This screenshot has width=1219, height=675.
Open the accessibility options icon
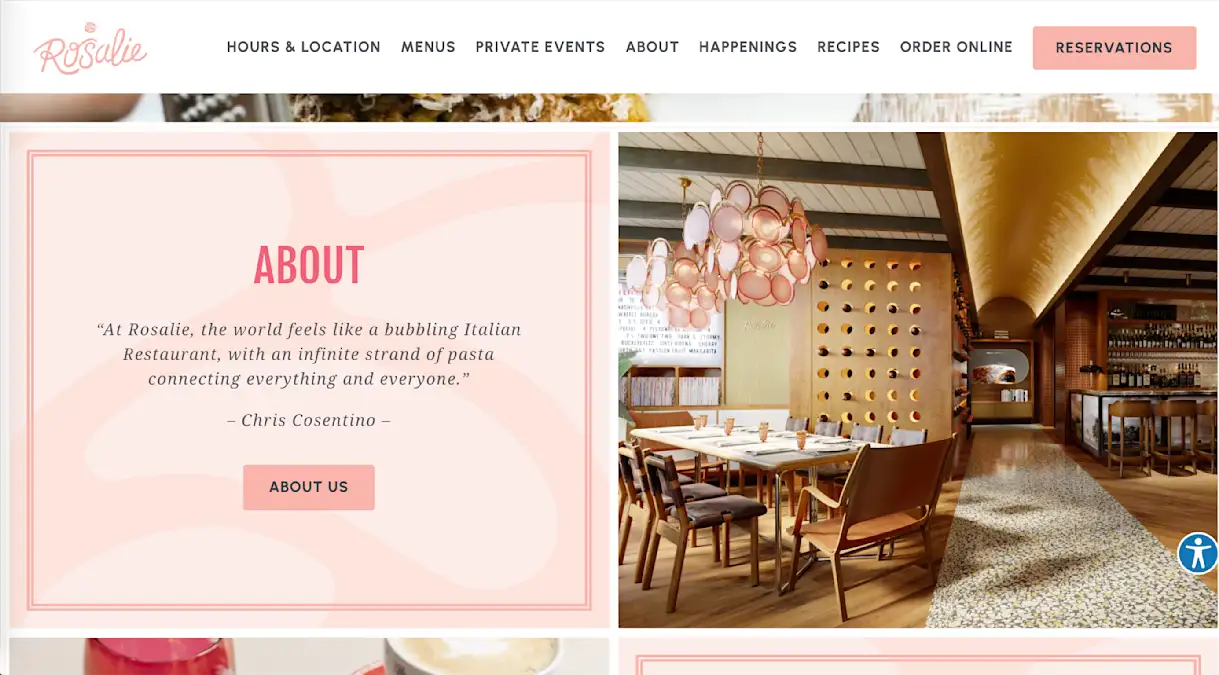point(1197,553)
